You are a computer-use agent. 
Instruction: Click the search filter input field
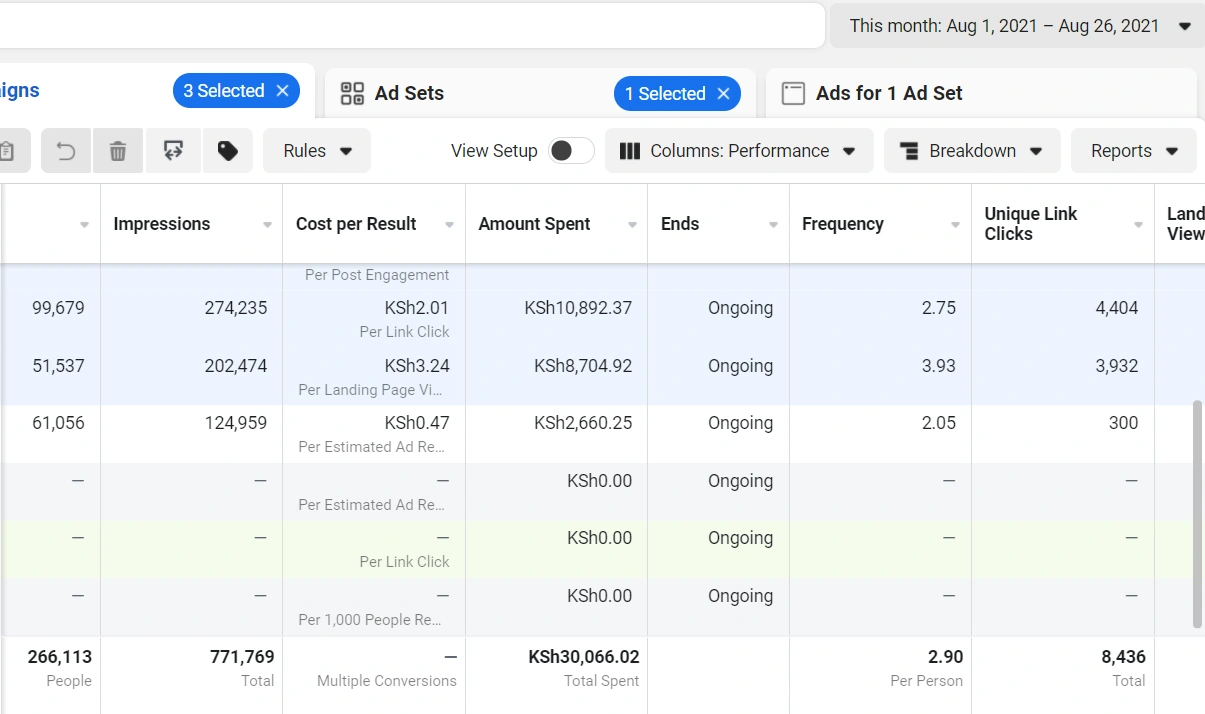tap(412, 26)
